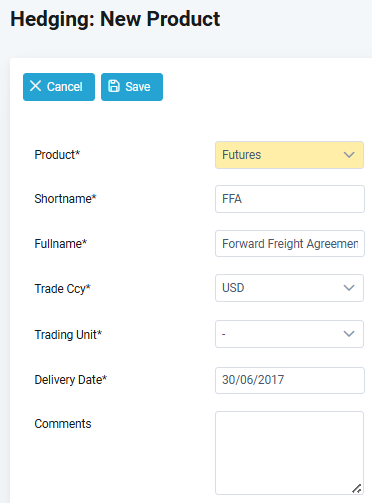This screenshot has width=372, height=503.
Task: Open the Trade Ccy dropdown showing USD
Action: point(289,288)
